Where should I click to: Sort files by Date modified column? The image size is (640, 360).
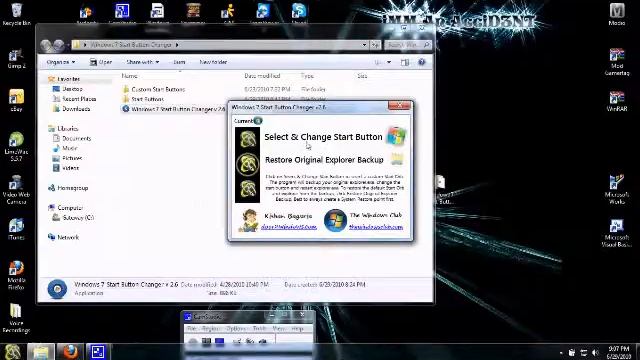(262, 76)
